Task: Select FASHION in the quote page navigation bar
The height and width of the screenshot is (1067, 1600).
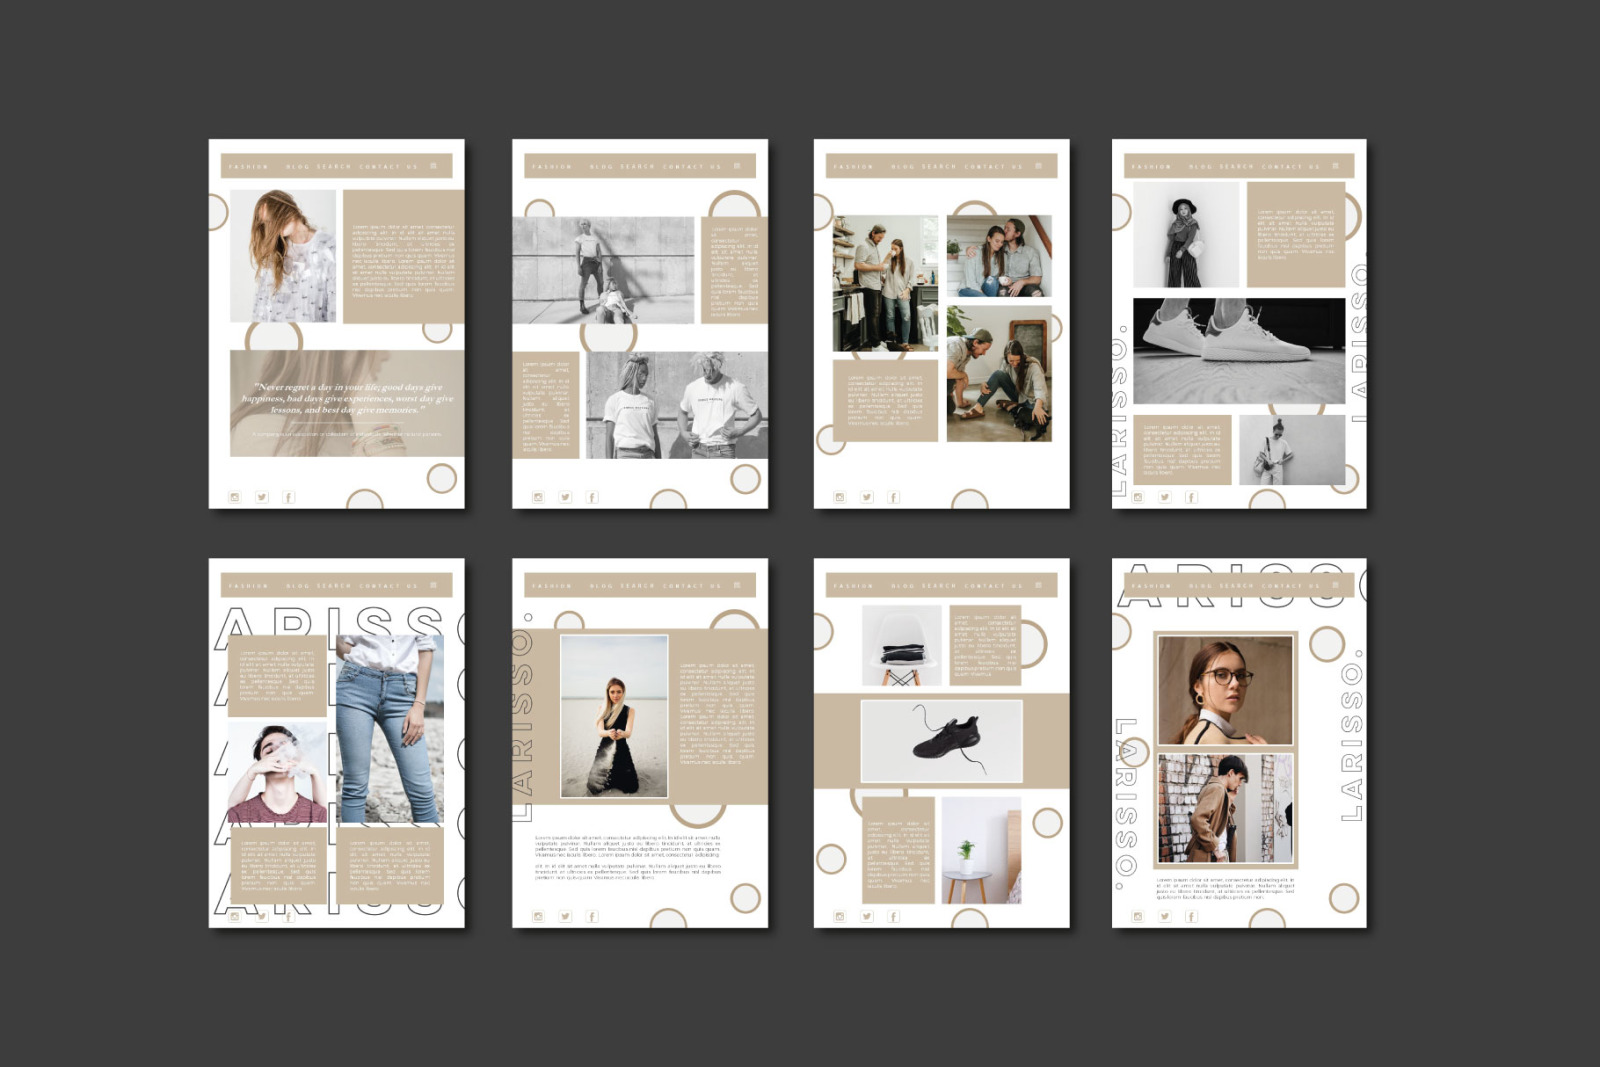Action: click(249, 167)
